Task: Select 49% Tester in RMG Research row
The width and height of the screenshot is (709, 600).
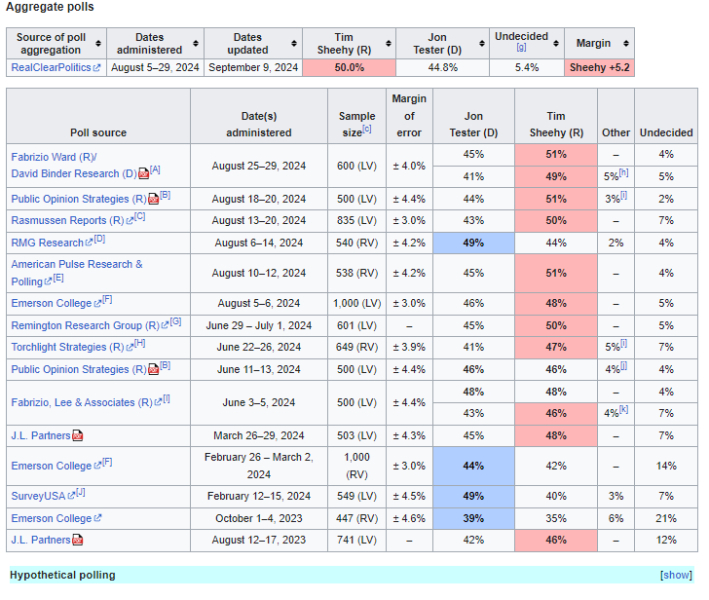Action: (x=473, y=243)
